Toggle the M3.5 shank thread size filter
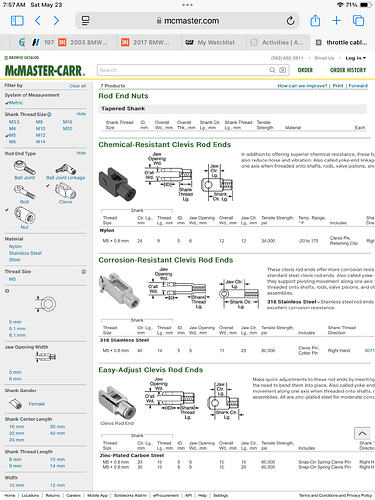 (x=14, y=122)
